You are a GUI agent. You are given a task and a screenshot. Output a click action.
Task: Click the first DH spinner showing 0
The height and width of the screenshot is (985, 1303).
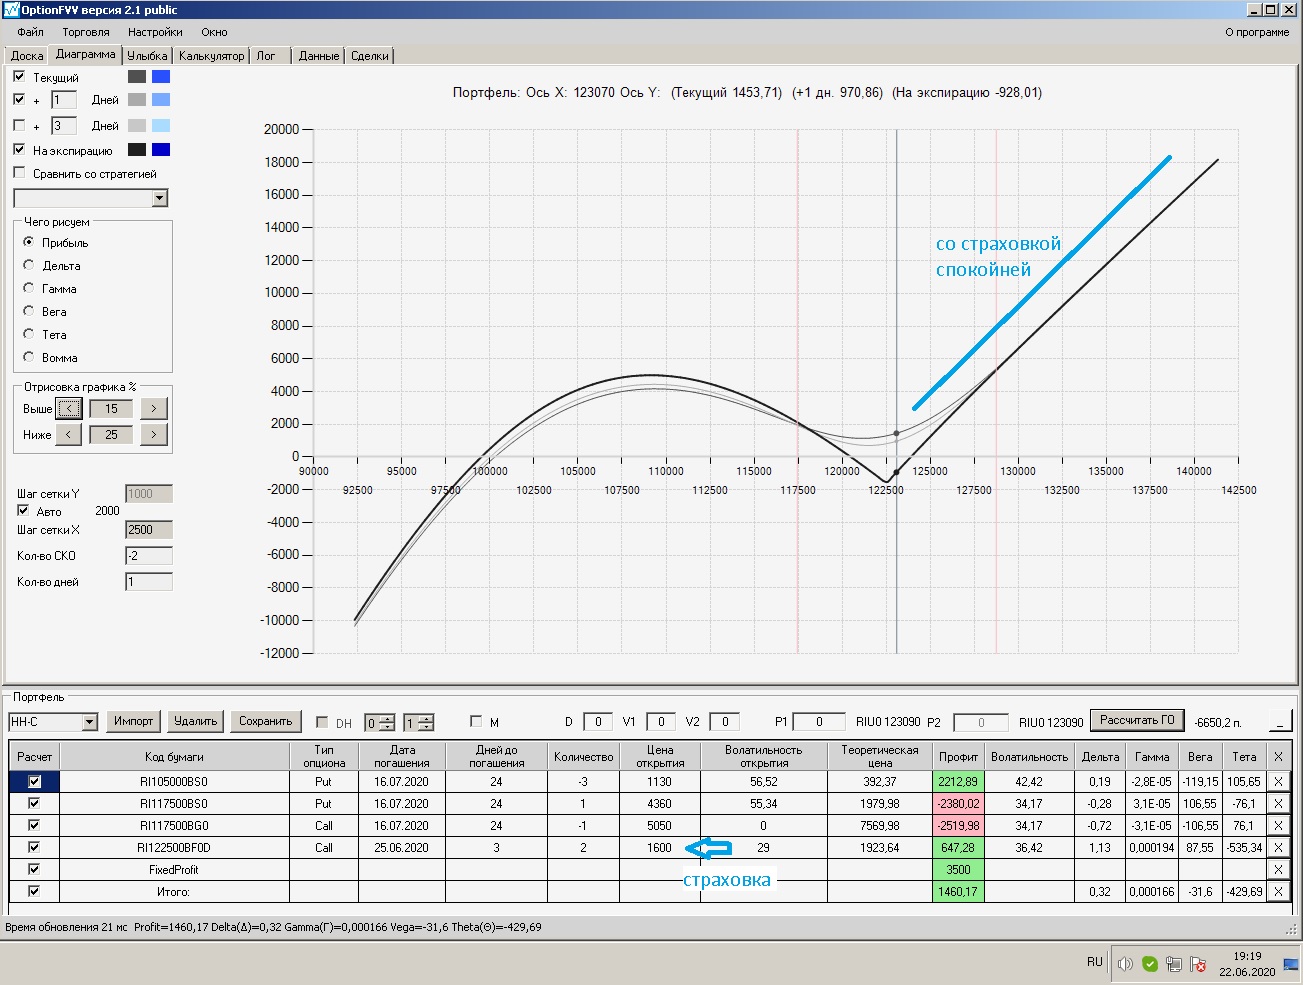coord(379,723)
